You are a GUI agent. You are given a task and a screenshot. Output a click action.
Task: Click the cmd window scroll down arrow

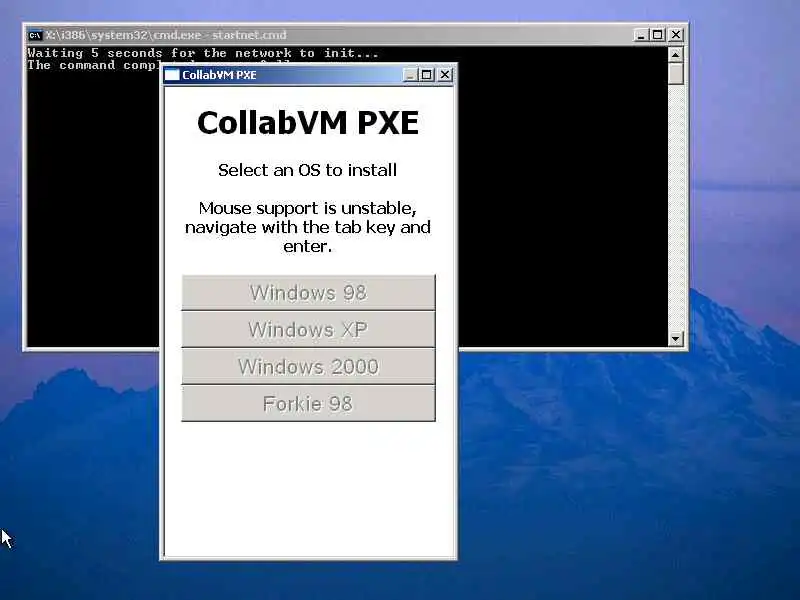(x=676, y=338)
